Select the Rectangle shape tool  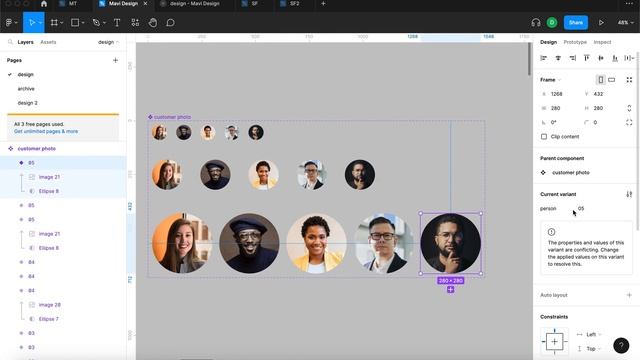[x=75, y=22]
